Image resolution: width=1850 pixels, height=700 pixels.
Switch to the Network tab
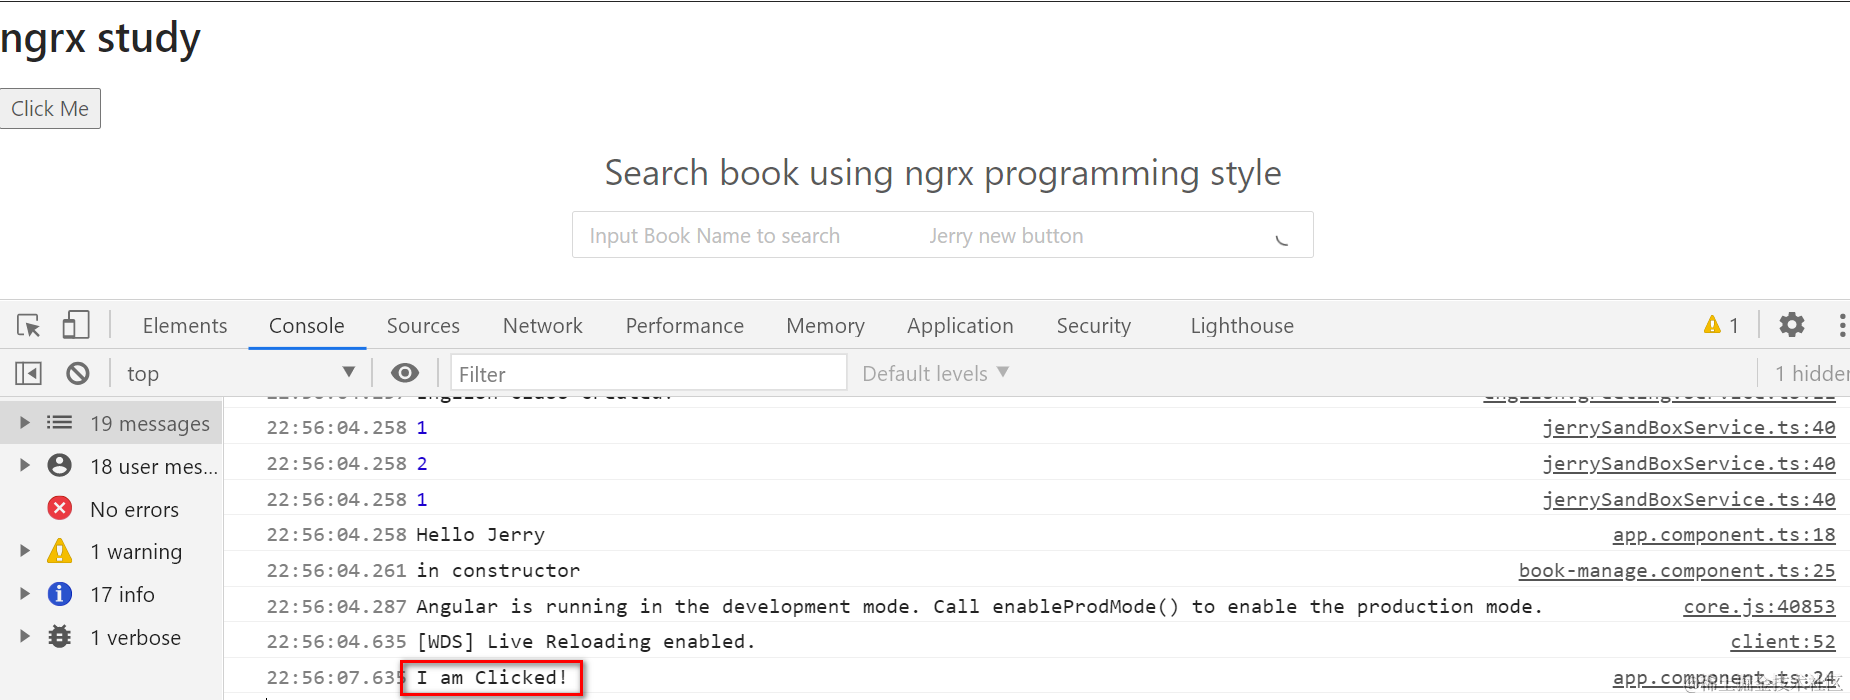coord(542,325)
